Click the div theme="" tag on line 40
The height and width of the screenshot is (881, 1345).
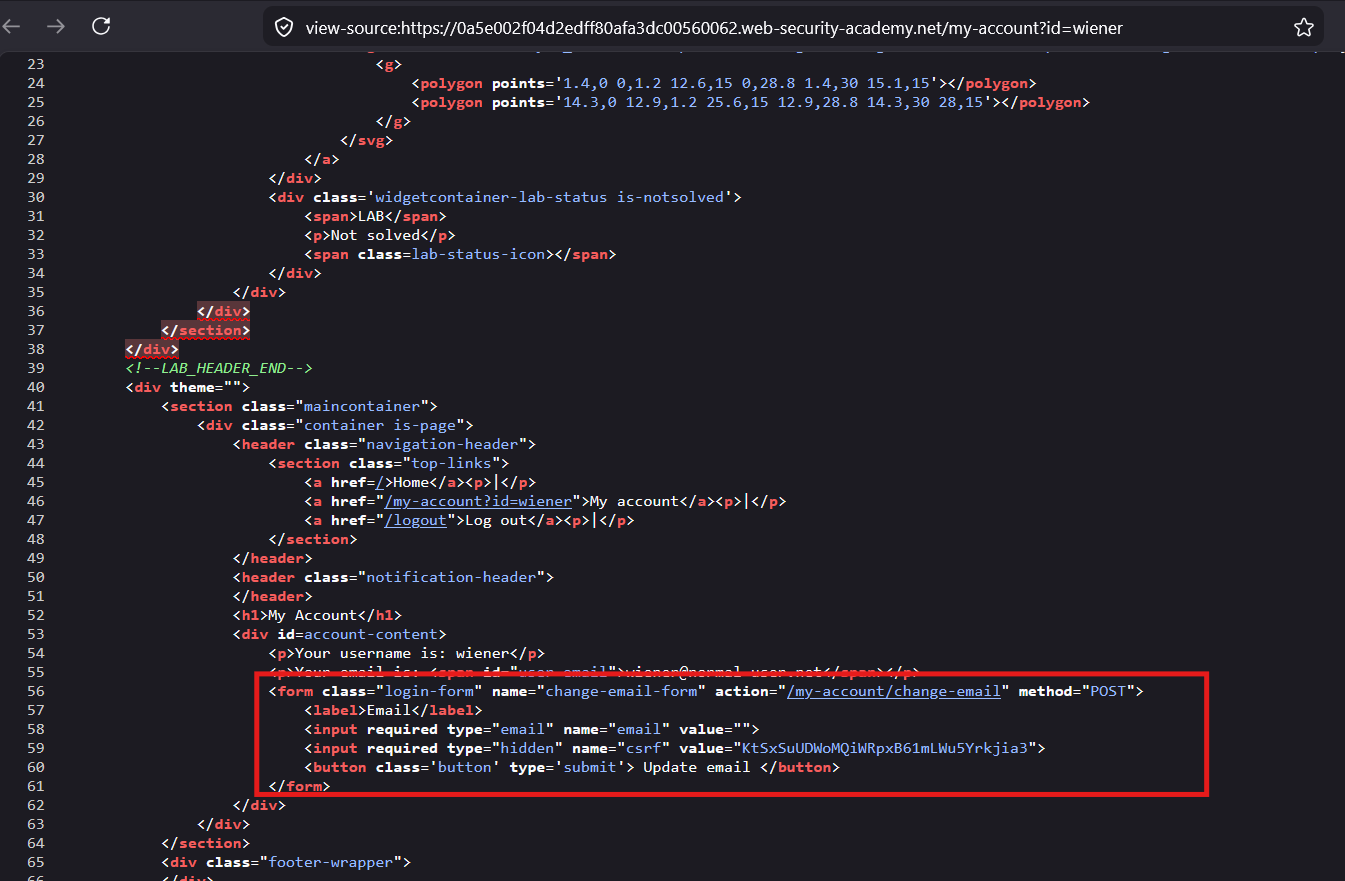point(188,387)
